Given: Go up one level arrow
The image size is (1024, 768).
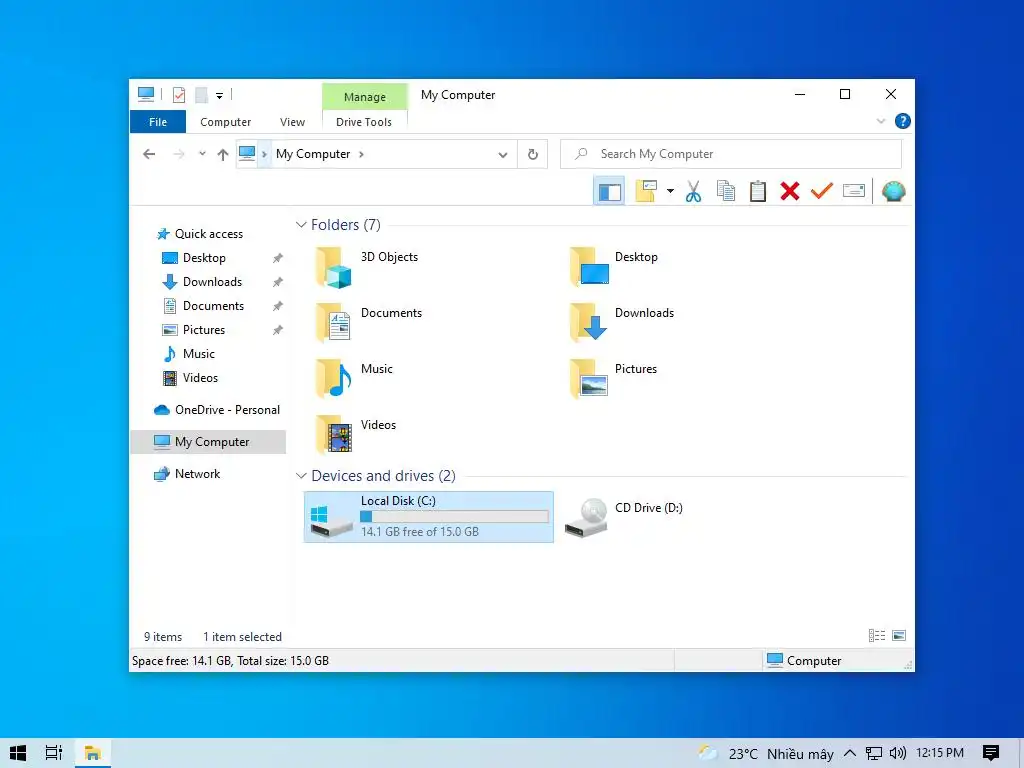Looking at the screenshot, I should pyautogui.click(x=223, y=155).
